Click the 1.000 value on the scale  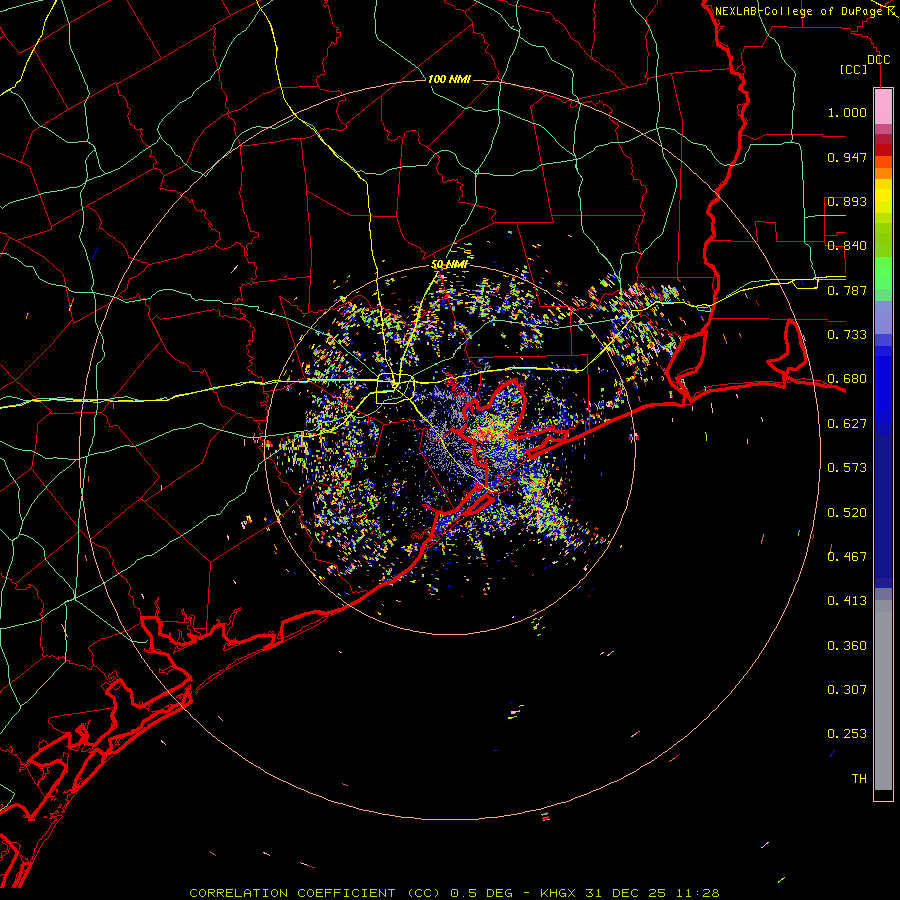847,112
